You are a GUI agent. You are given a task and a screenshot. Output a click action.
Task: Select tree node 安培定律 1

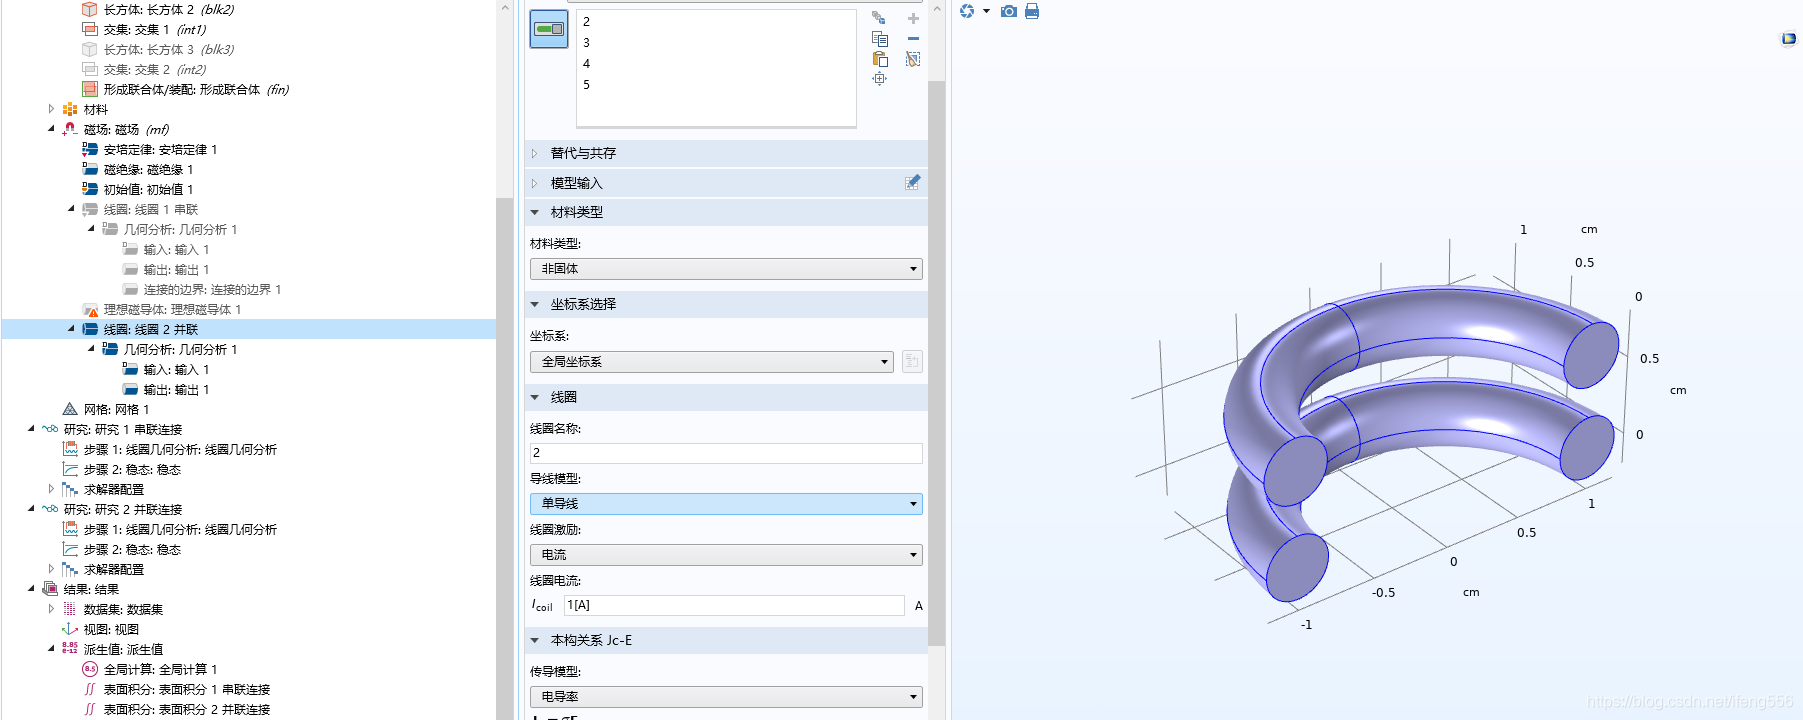click(150, 149)
